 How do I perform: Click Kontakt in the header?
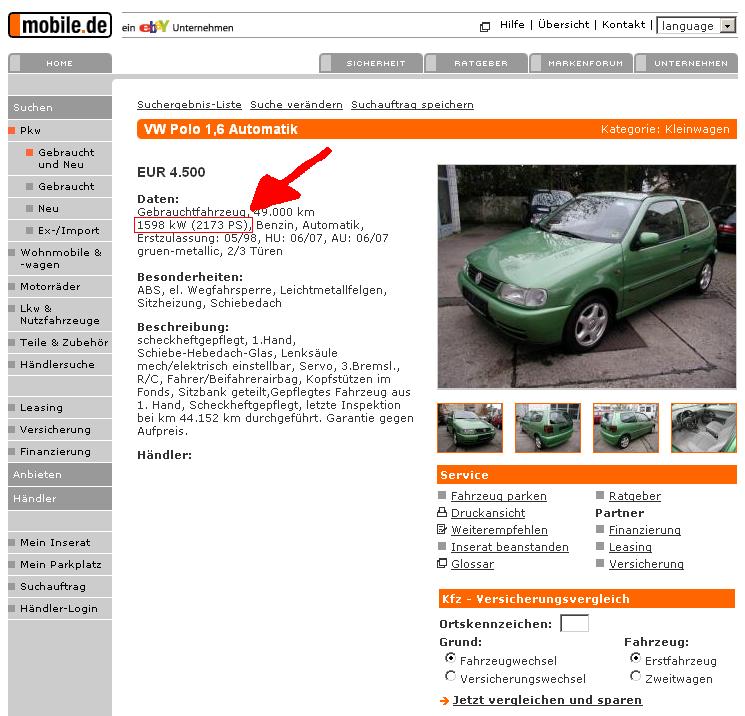click(623, 25)
